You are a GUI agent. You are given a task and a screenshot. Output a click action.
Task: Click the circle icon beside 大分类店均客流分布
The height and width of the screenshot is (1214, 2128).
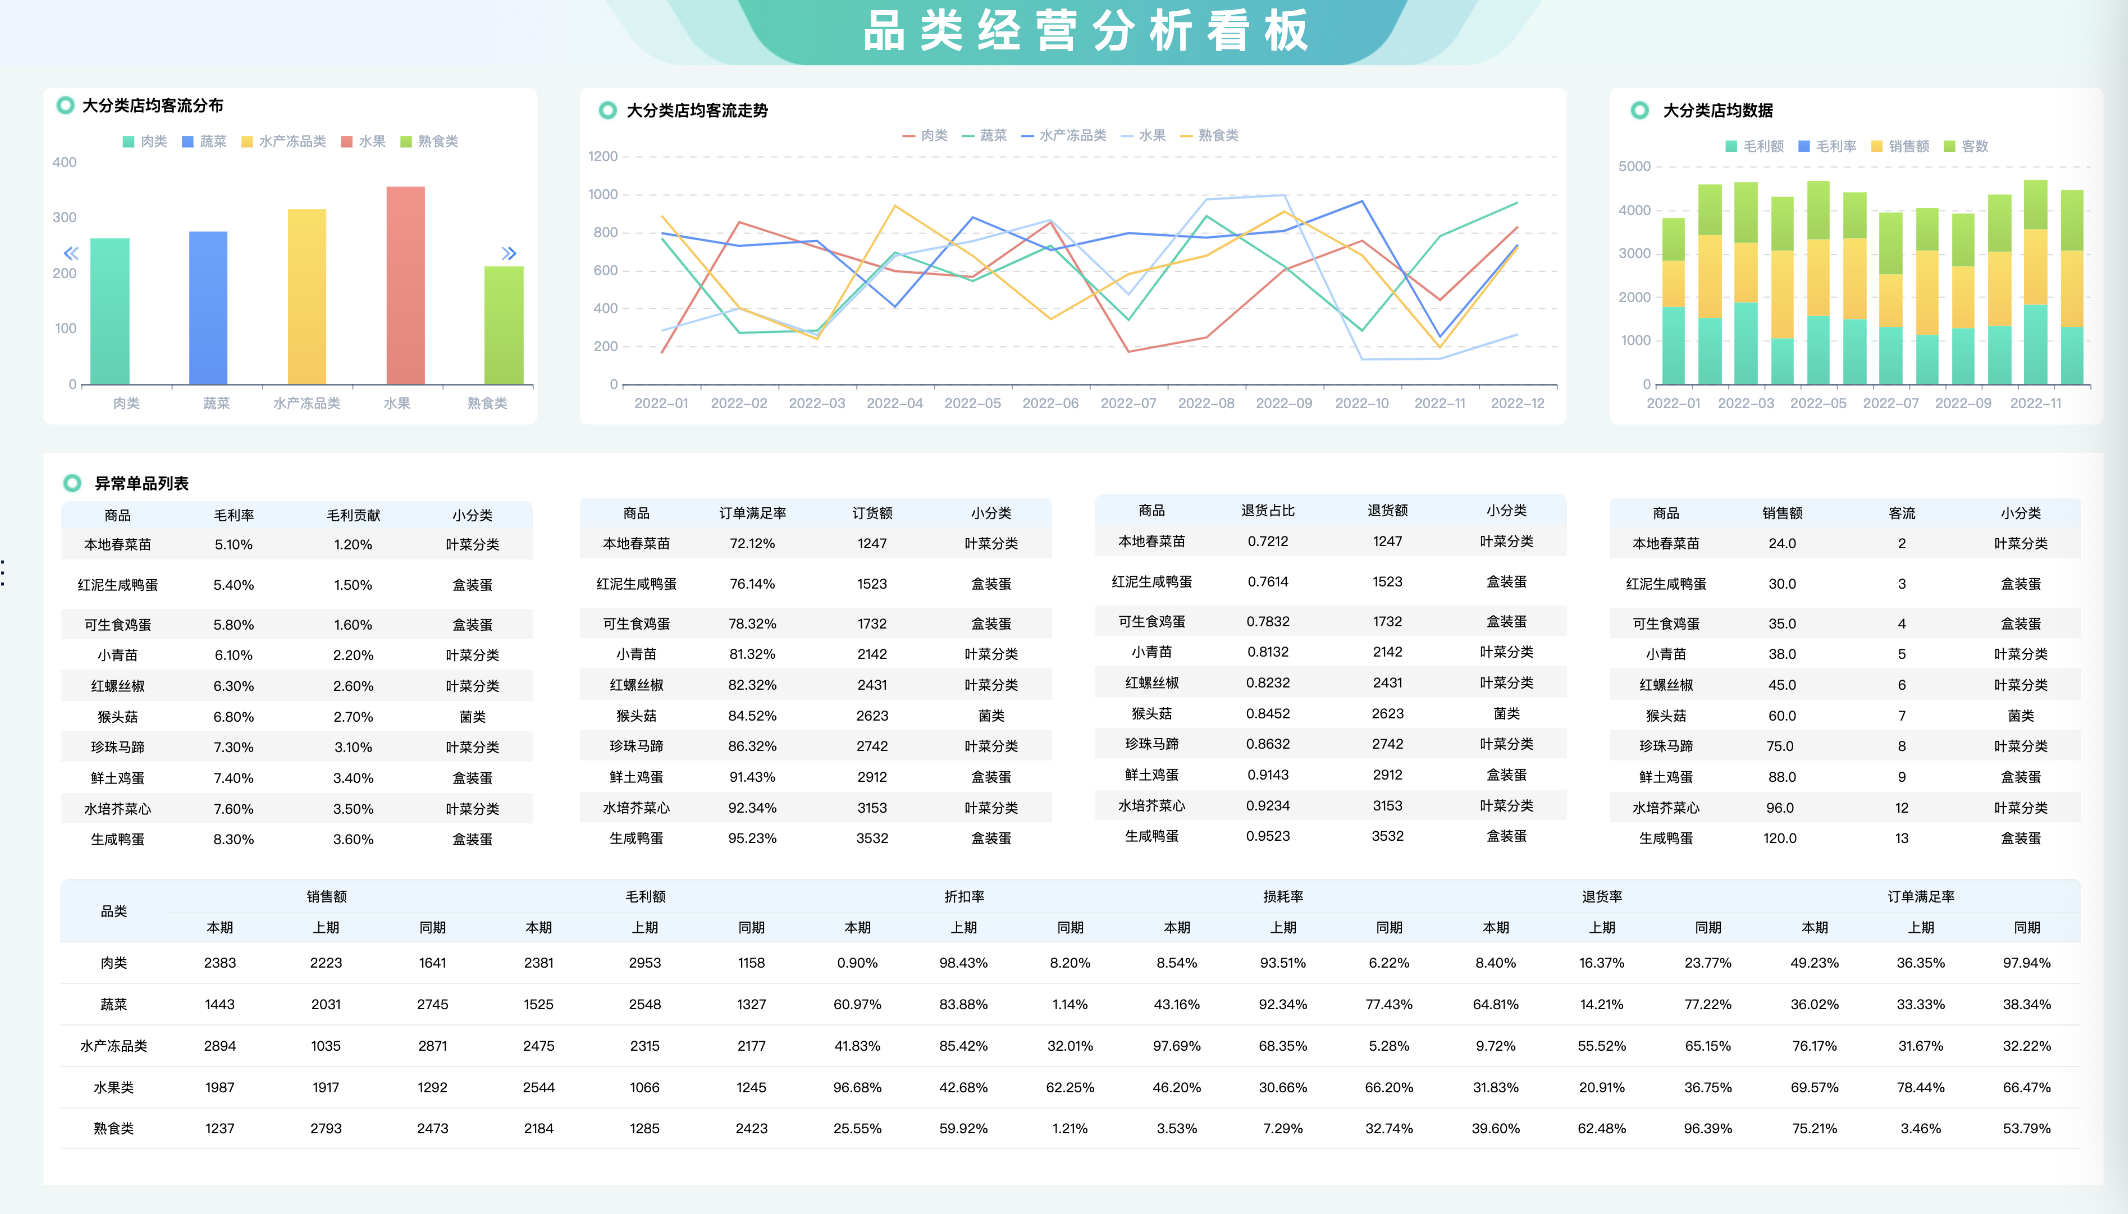(65, 105)
